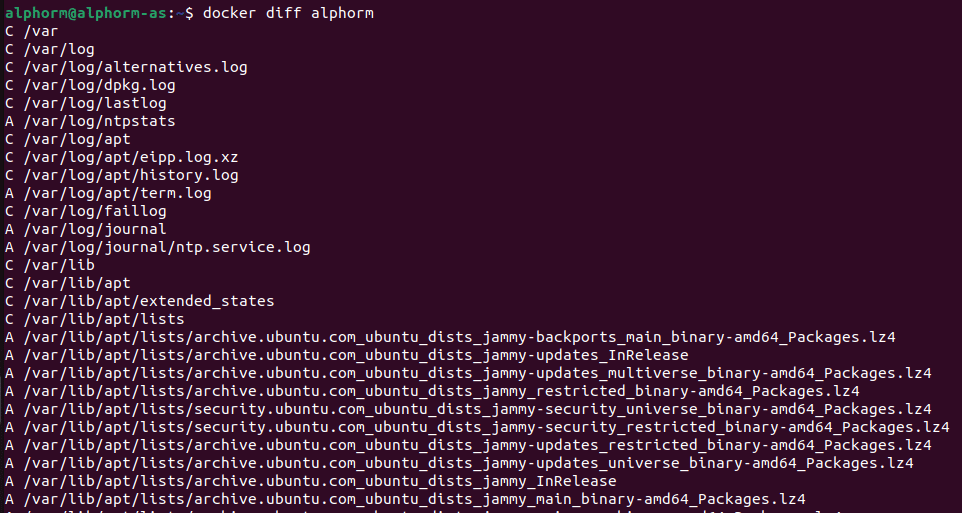Select the /var/log/alternatives.log line
The height and width of the screenshot is (513, 962).
click(x=126, y=67)
